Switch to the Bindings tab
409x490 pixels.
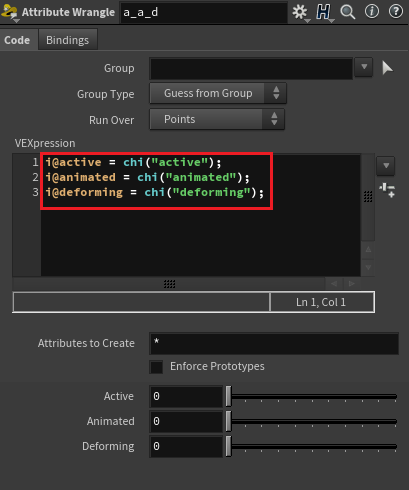[x=68, y=40]
